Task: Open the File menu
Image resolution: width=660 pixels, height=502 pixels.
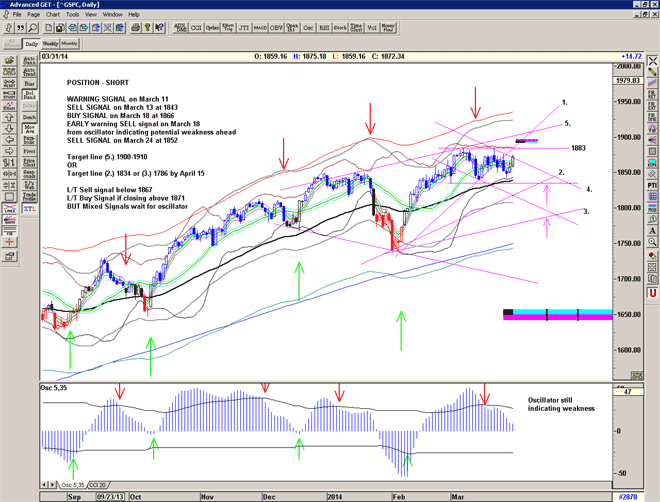Action: pyautogui.click(x=17, y=15)
